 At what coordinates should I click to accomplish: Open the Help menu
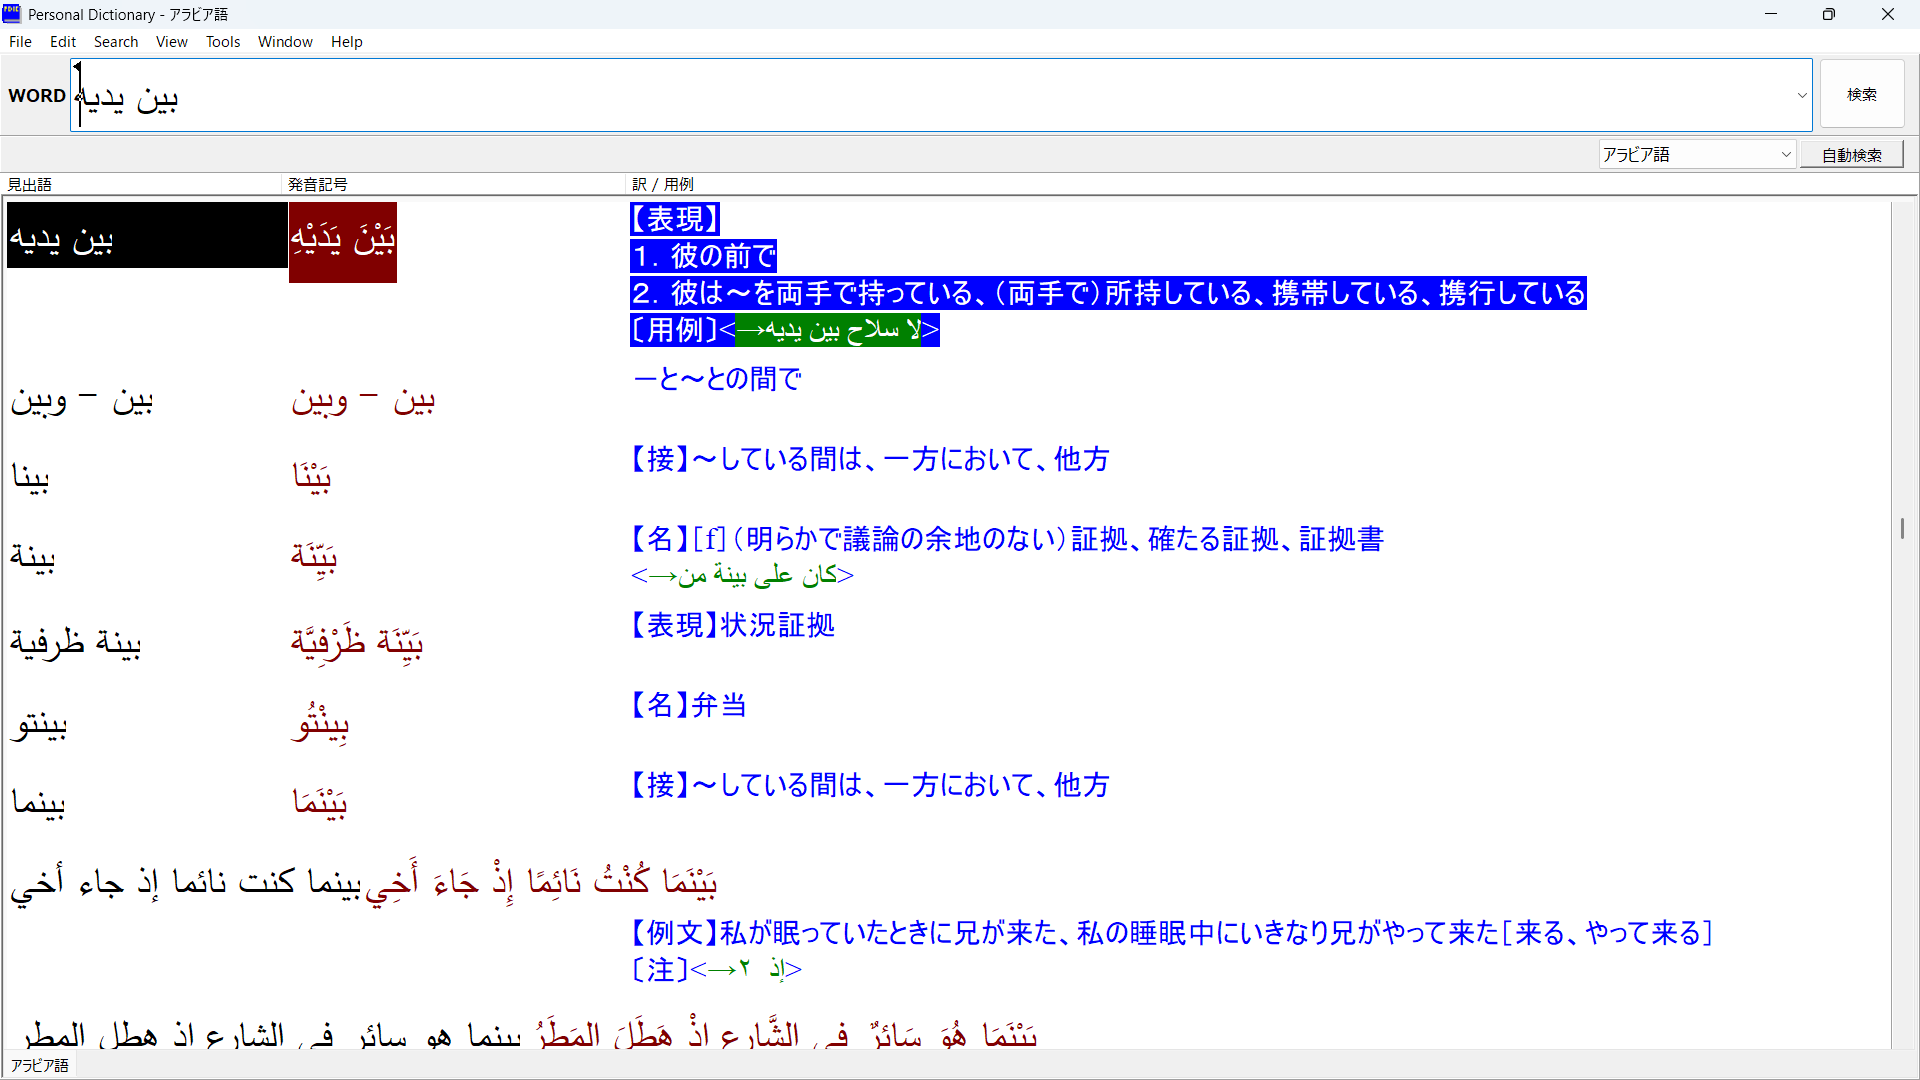[x=346, y=41]
